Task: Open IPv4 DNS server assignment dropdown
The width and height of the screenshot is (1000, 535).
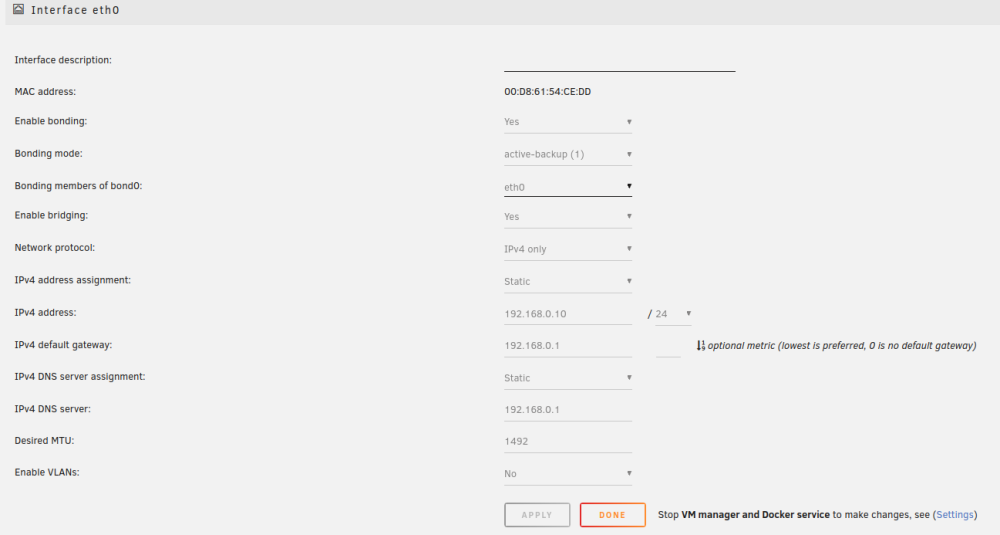Action: [x=568, y=378]
